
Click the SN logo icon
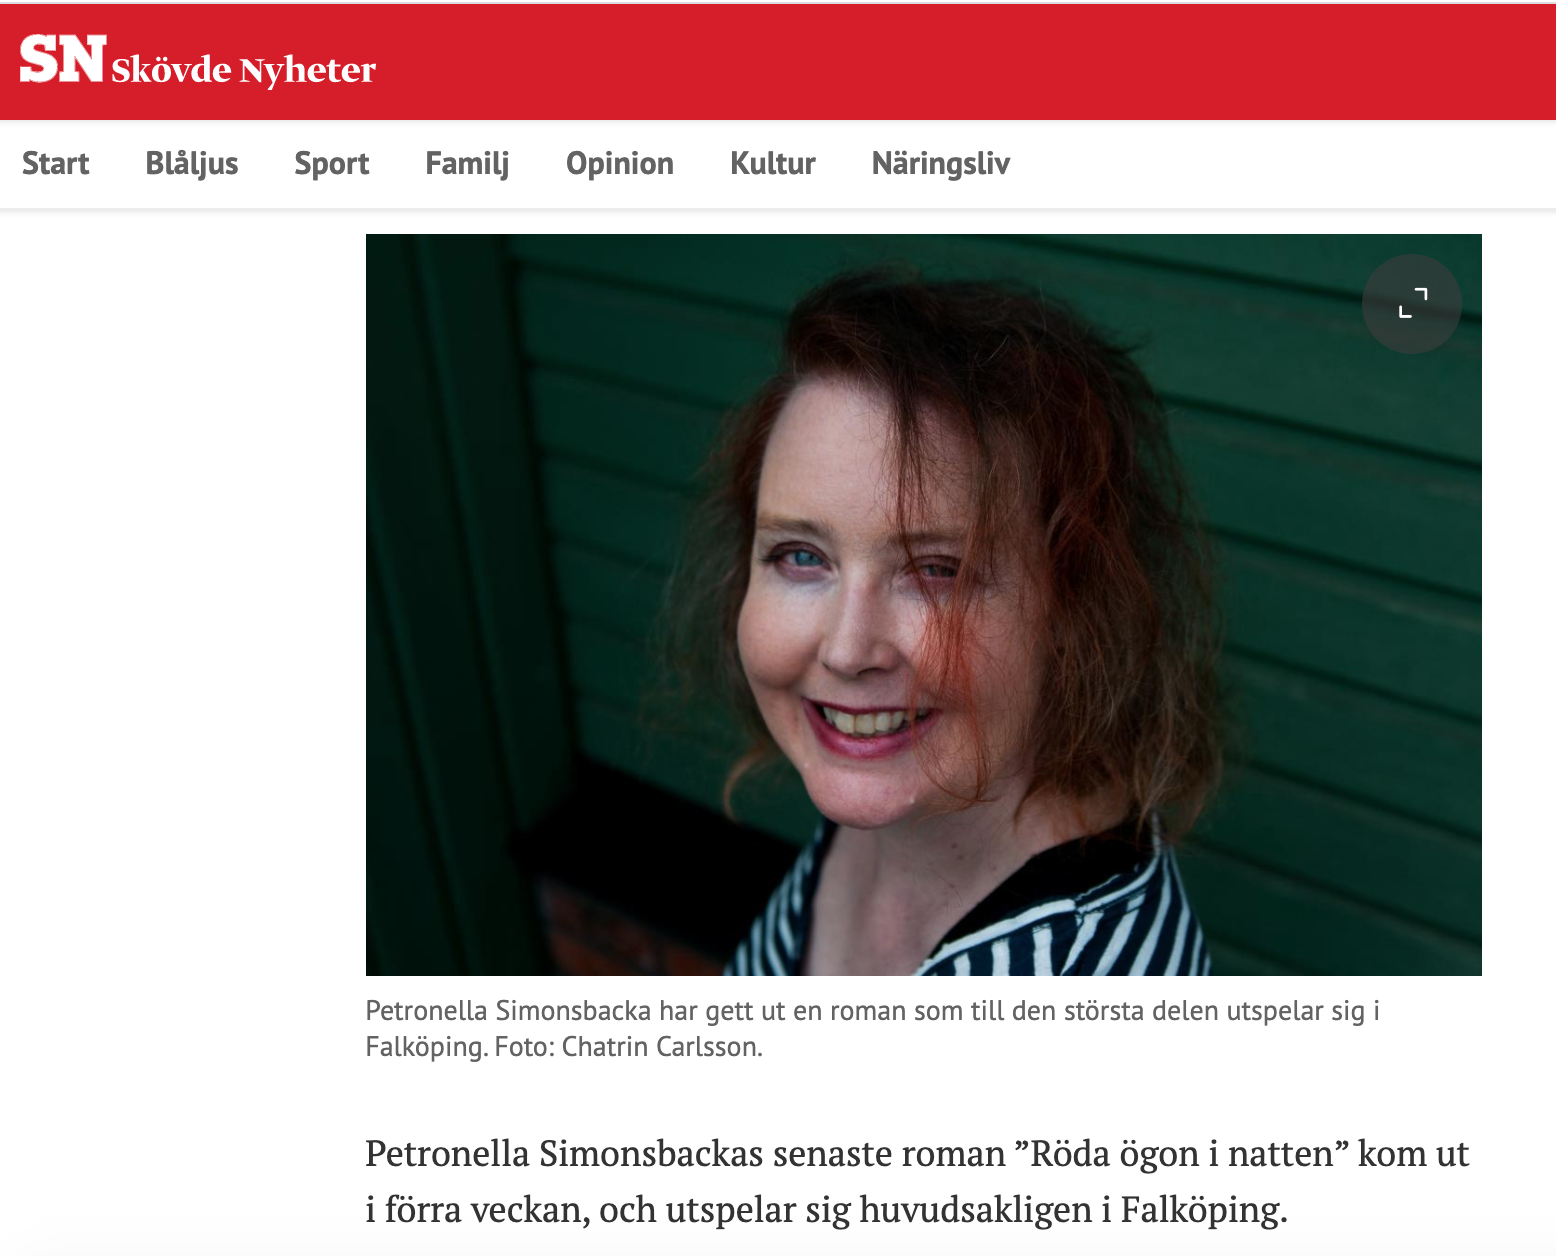(x=62, y=59)
